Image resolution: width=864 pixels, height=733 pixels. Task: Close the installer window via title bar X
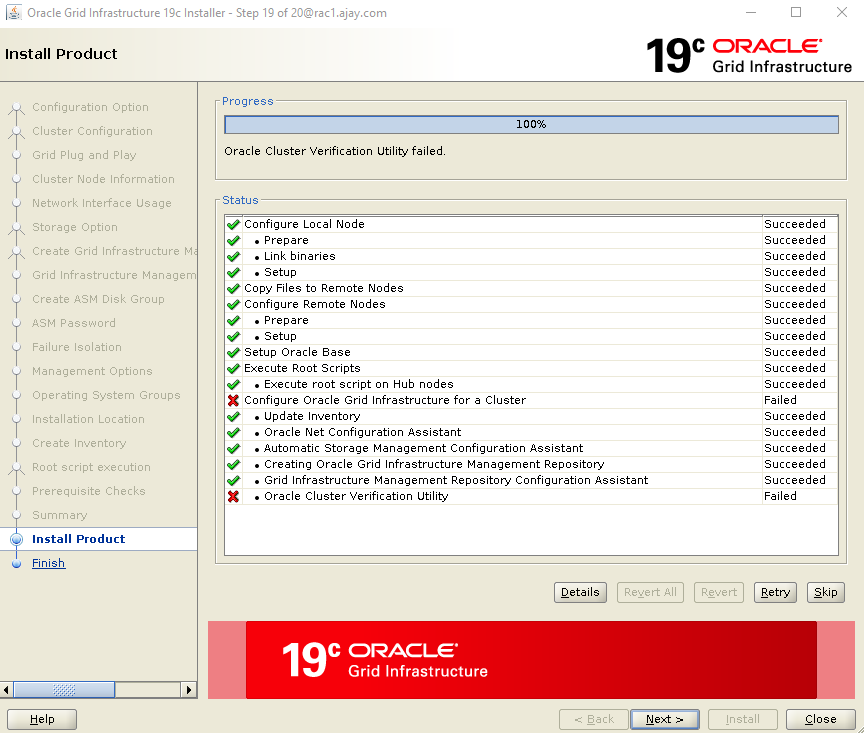click(841, 12)
